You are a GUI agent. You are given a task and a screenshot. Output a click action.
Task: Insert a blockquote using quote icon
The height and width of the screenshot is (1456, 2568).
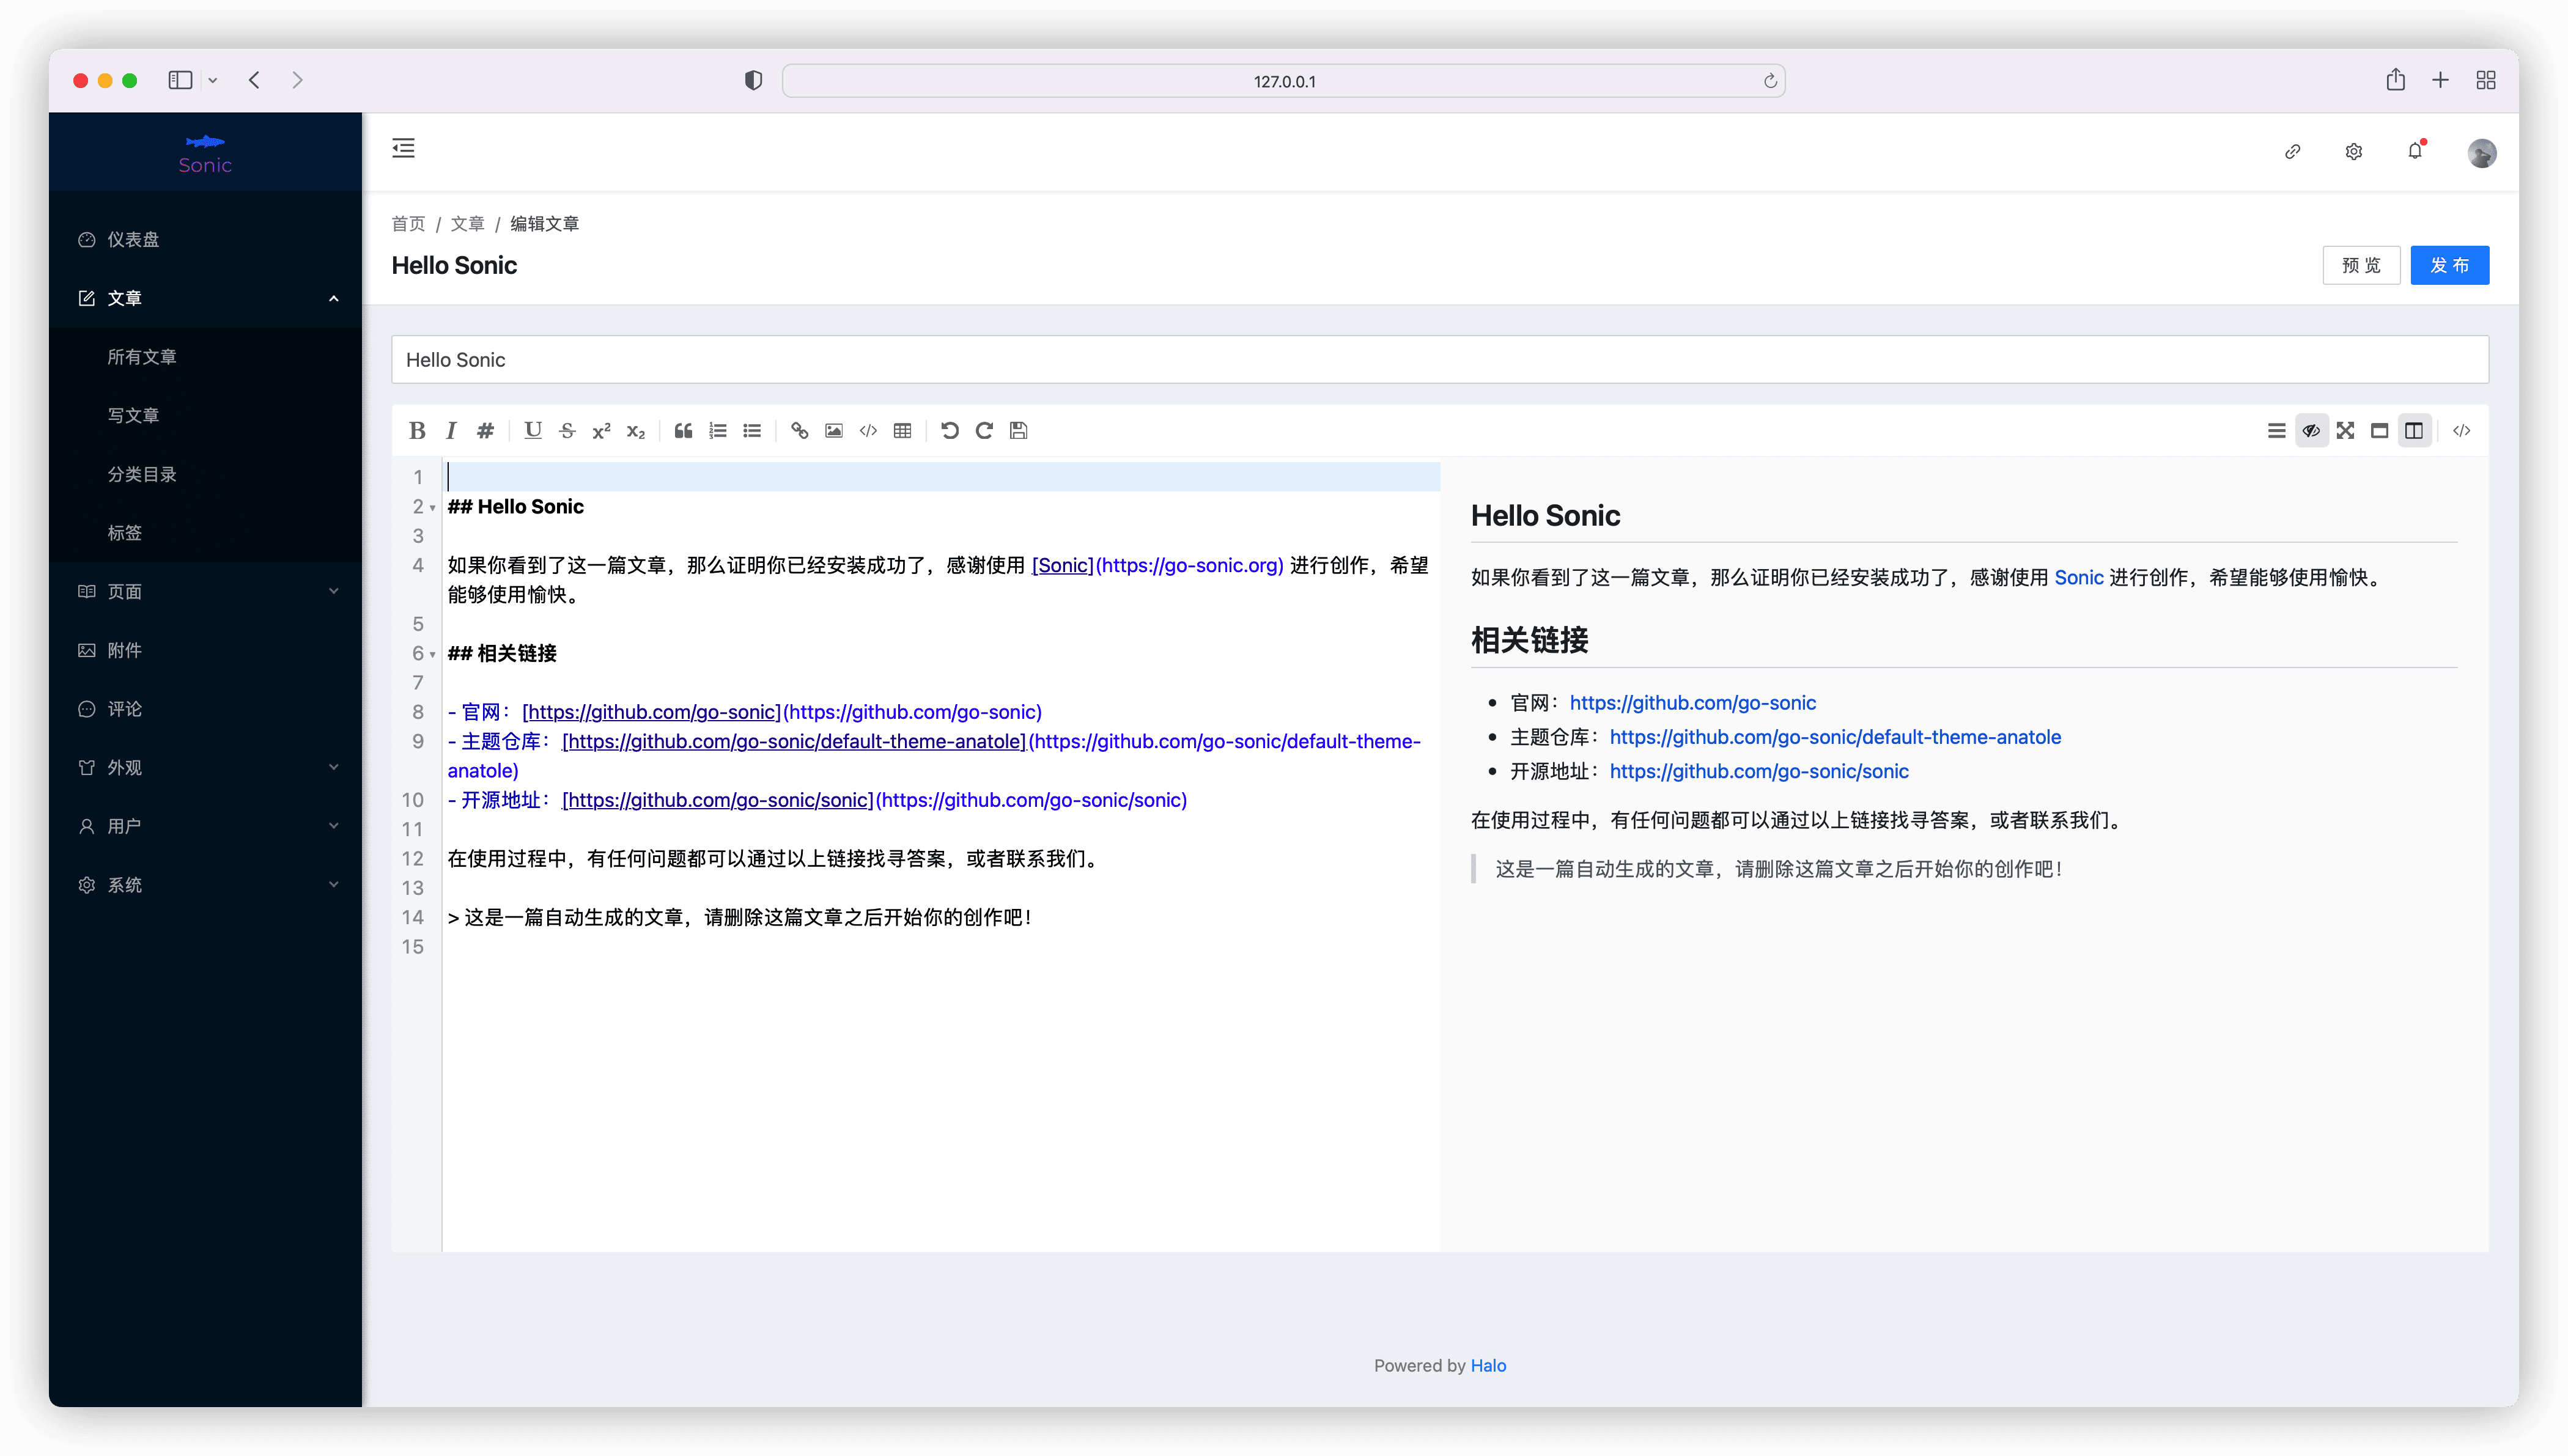(x=683, y=431)
